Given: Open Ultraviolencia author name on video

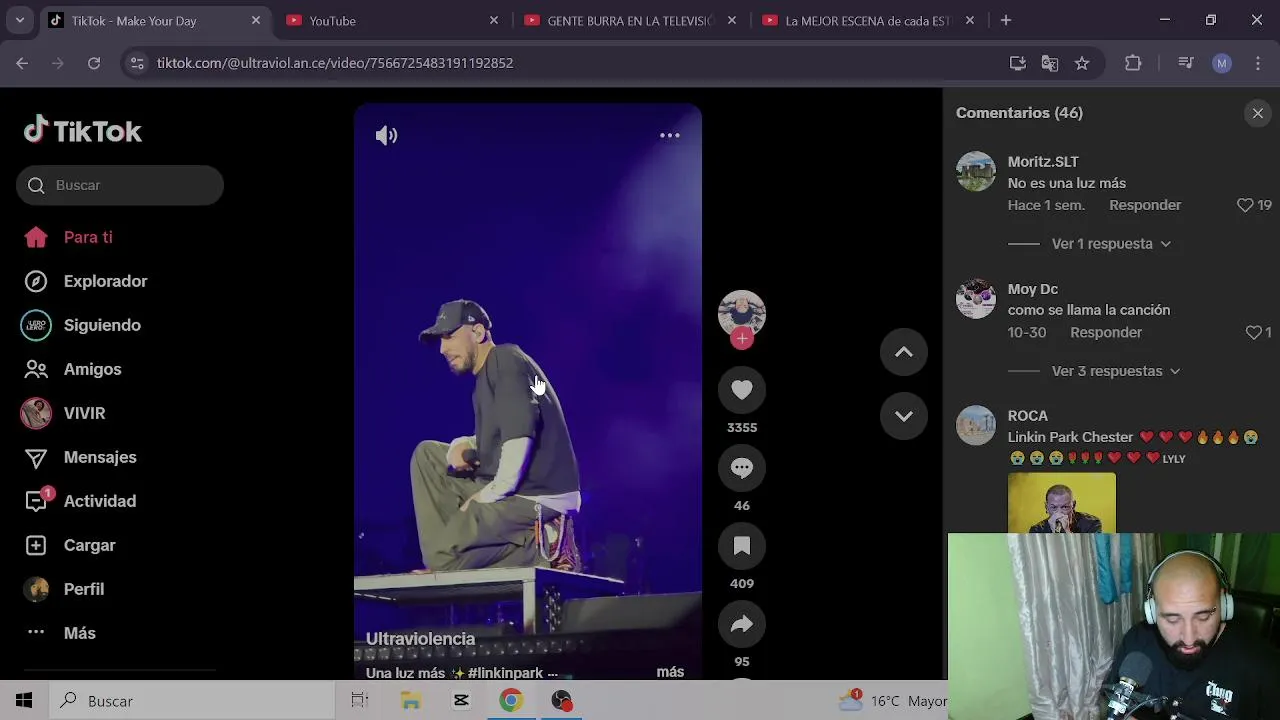Looking at the screenshot, I should click(420, 639).
